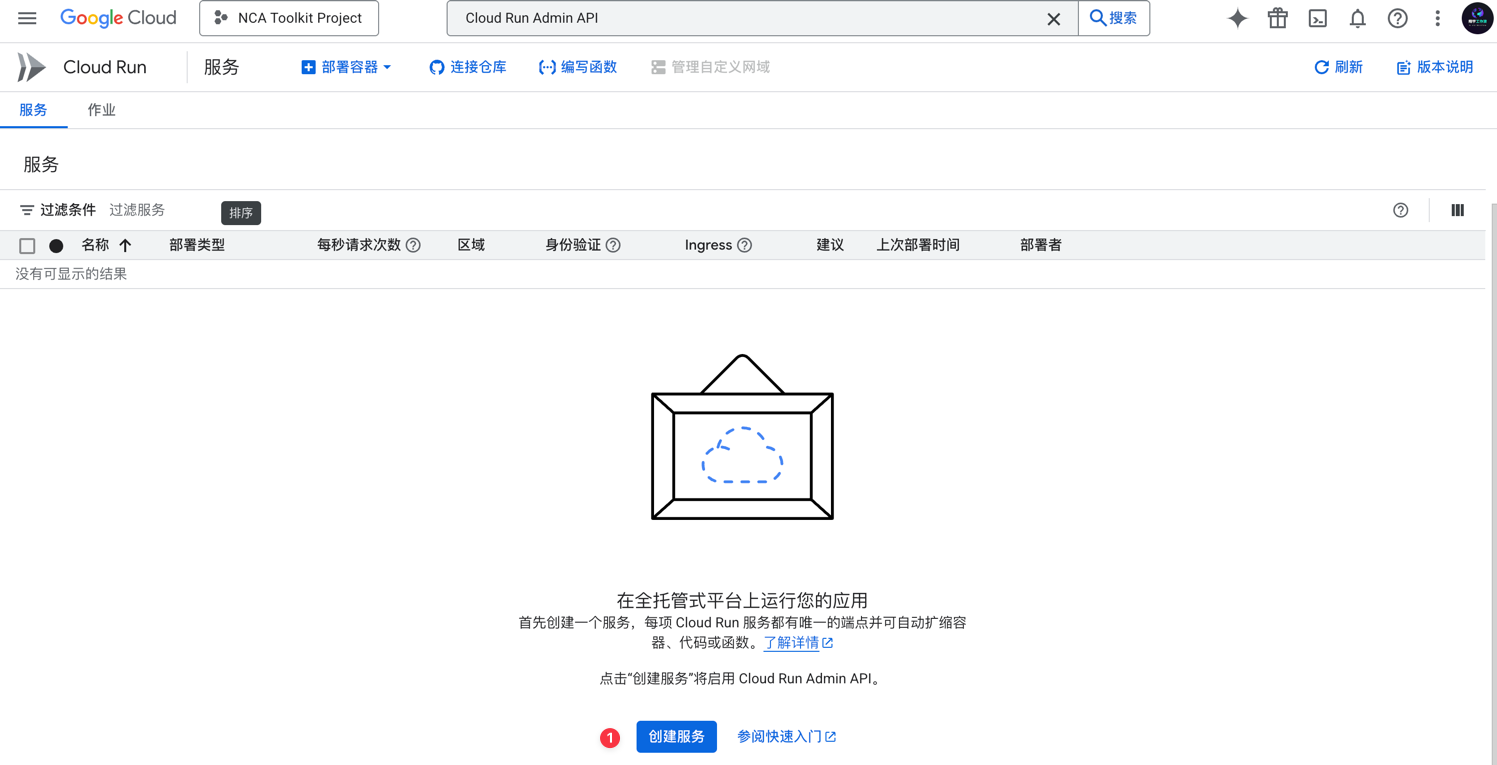Expand the 部署容器 dropdown
This screenshot has height=765, width=1497.
click(x=347, y=67)
